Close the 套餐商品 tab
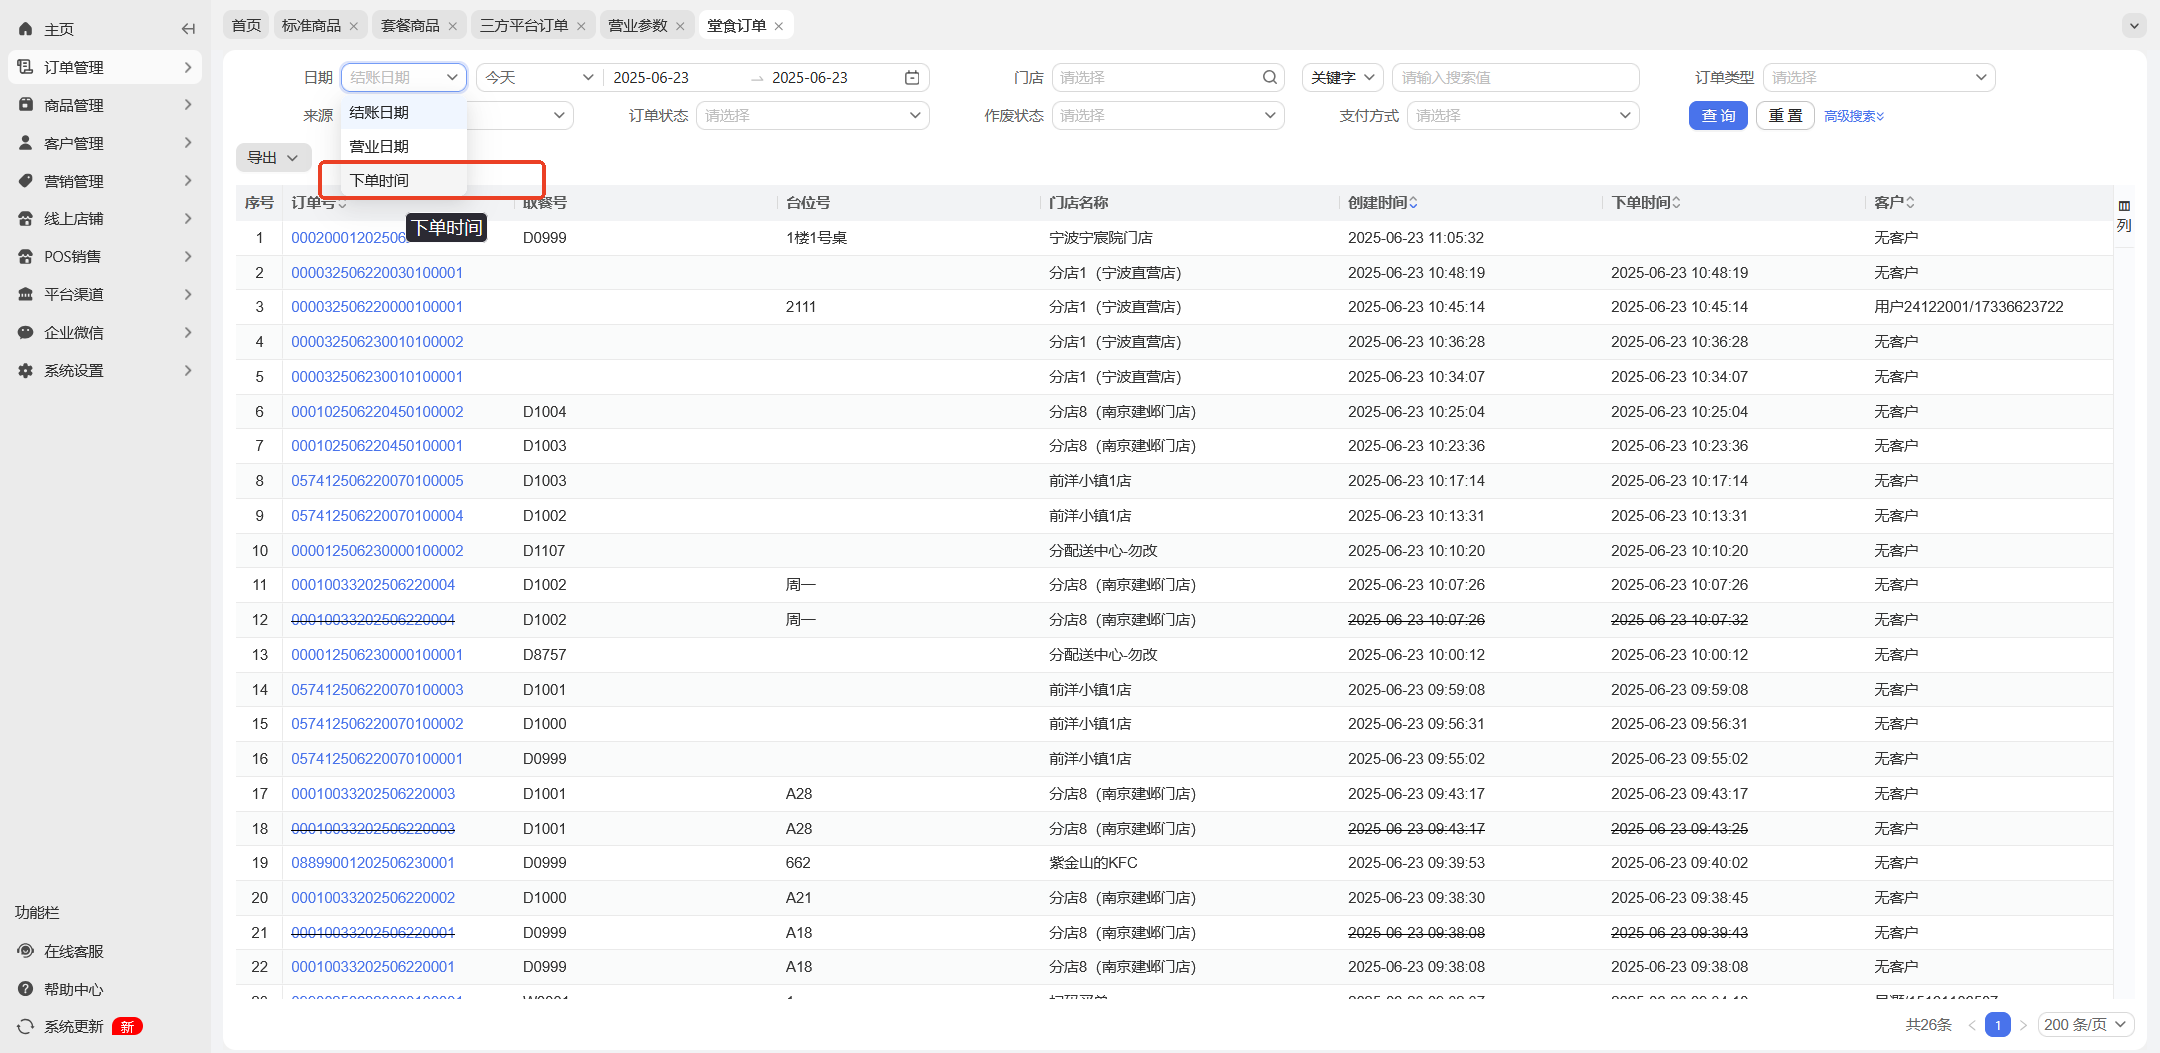The height and width of the screenshot is (1053, 2160). (453, 26)
